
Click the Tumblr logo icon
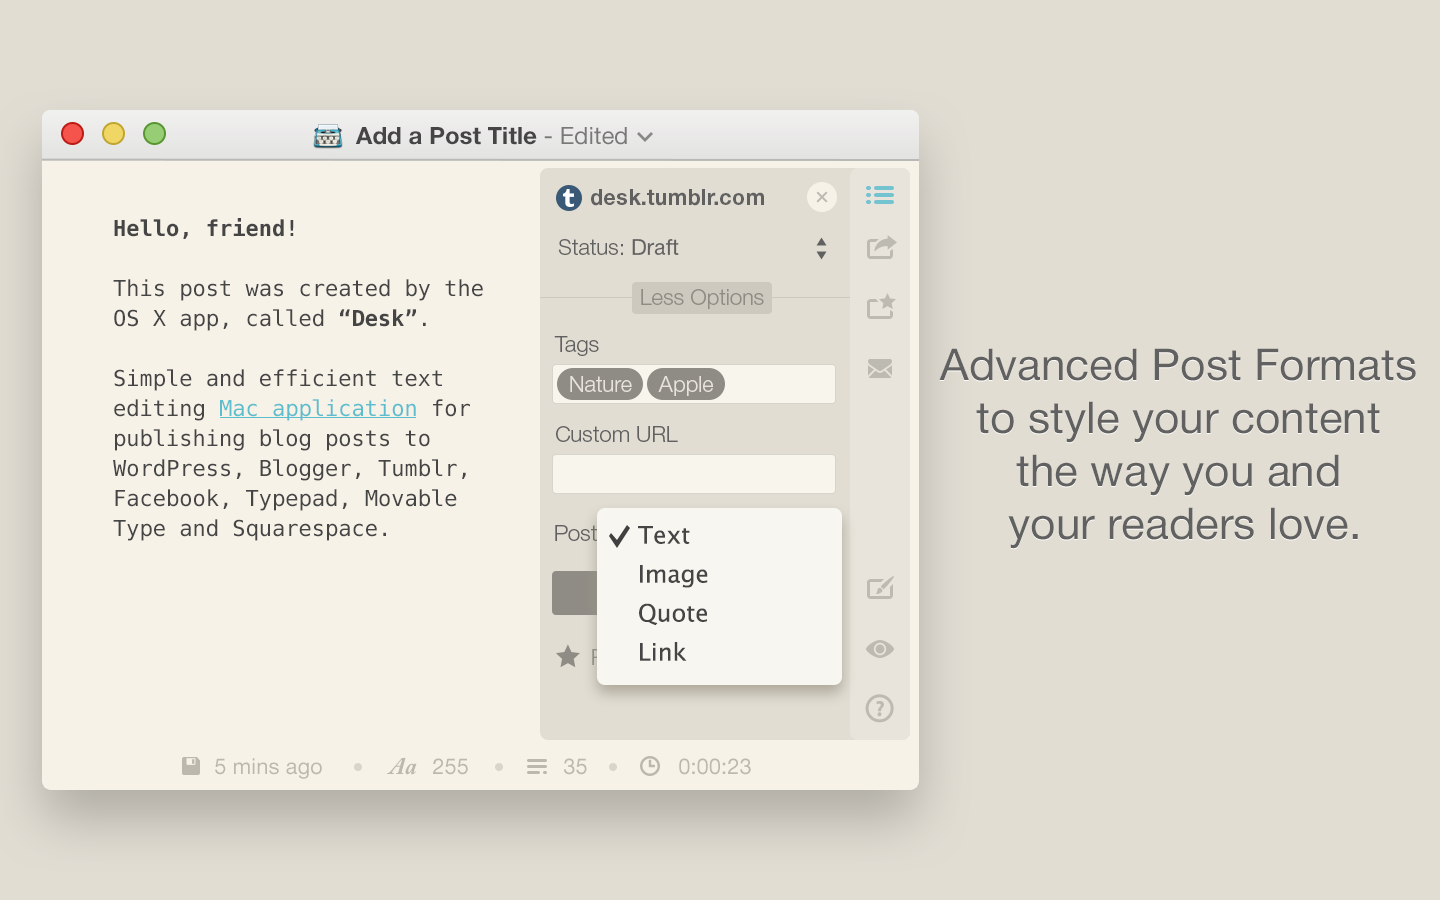[568, 198]
